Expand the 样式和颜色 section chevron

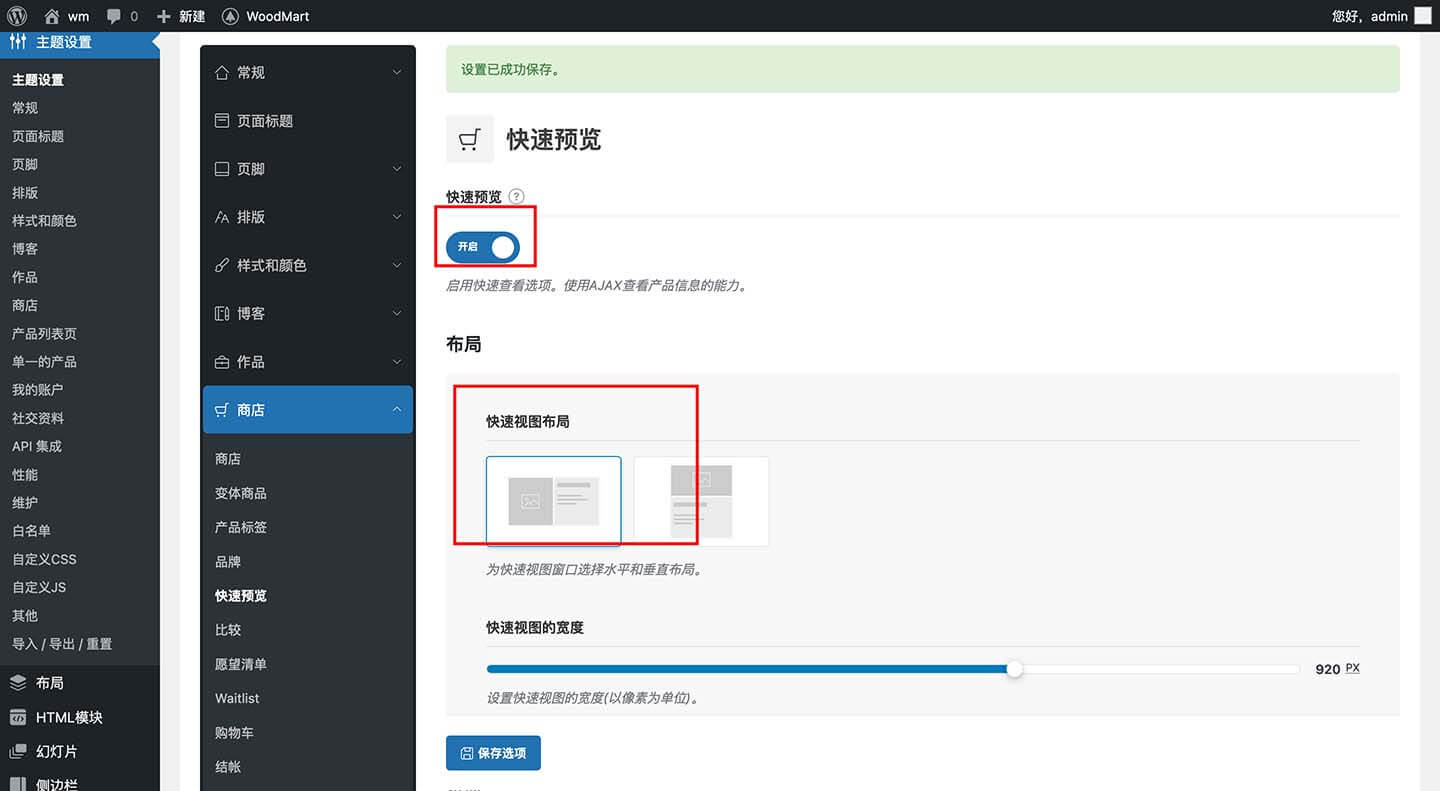coord(397,265)
